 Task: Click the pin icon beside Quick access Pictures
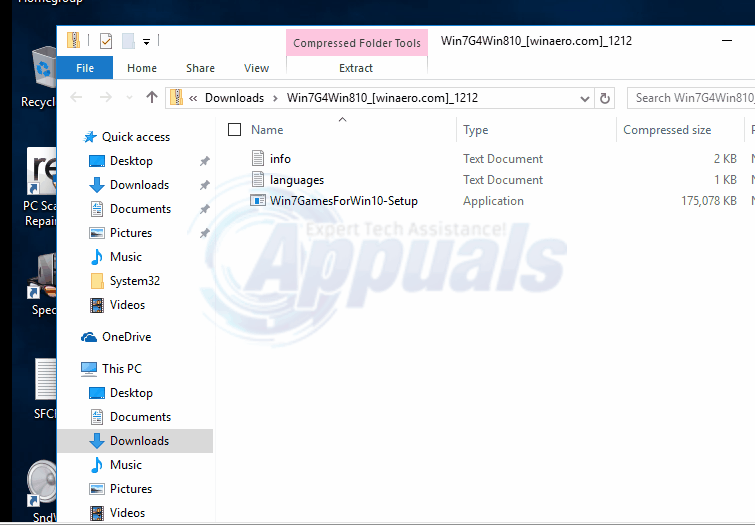pyautogui.click(x=205, y=233)
